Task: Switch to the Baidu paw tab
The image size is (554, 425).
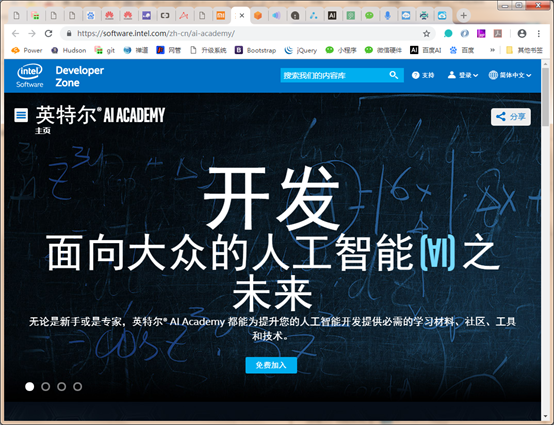Action: coord(91,16)
